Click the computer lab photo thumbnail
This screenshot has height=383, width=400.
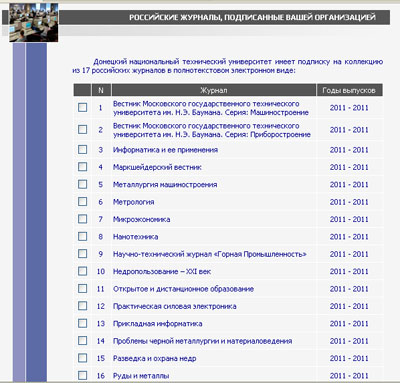point(34,22)
